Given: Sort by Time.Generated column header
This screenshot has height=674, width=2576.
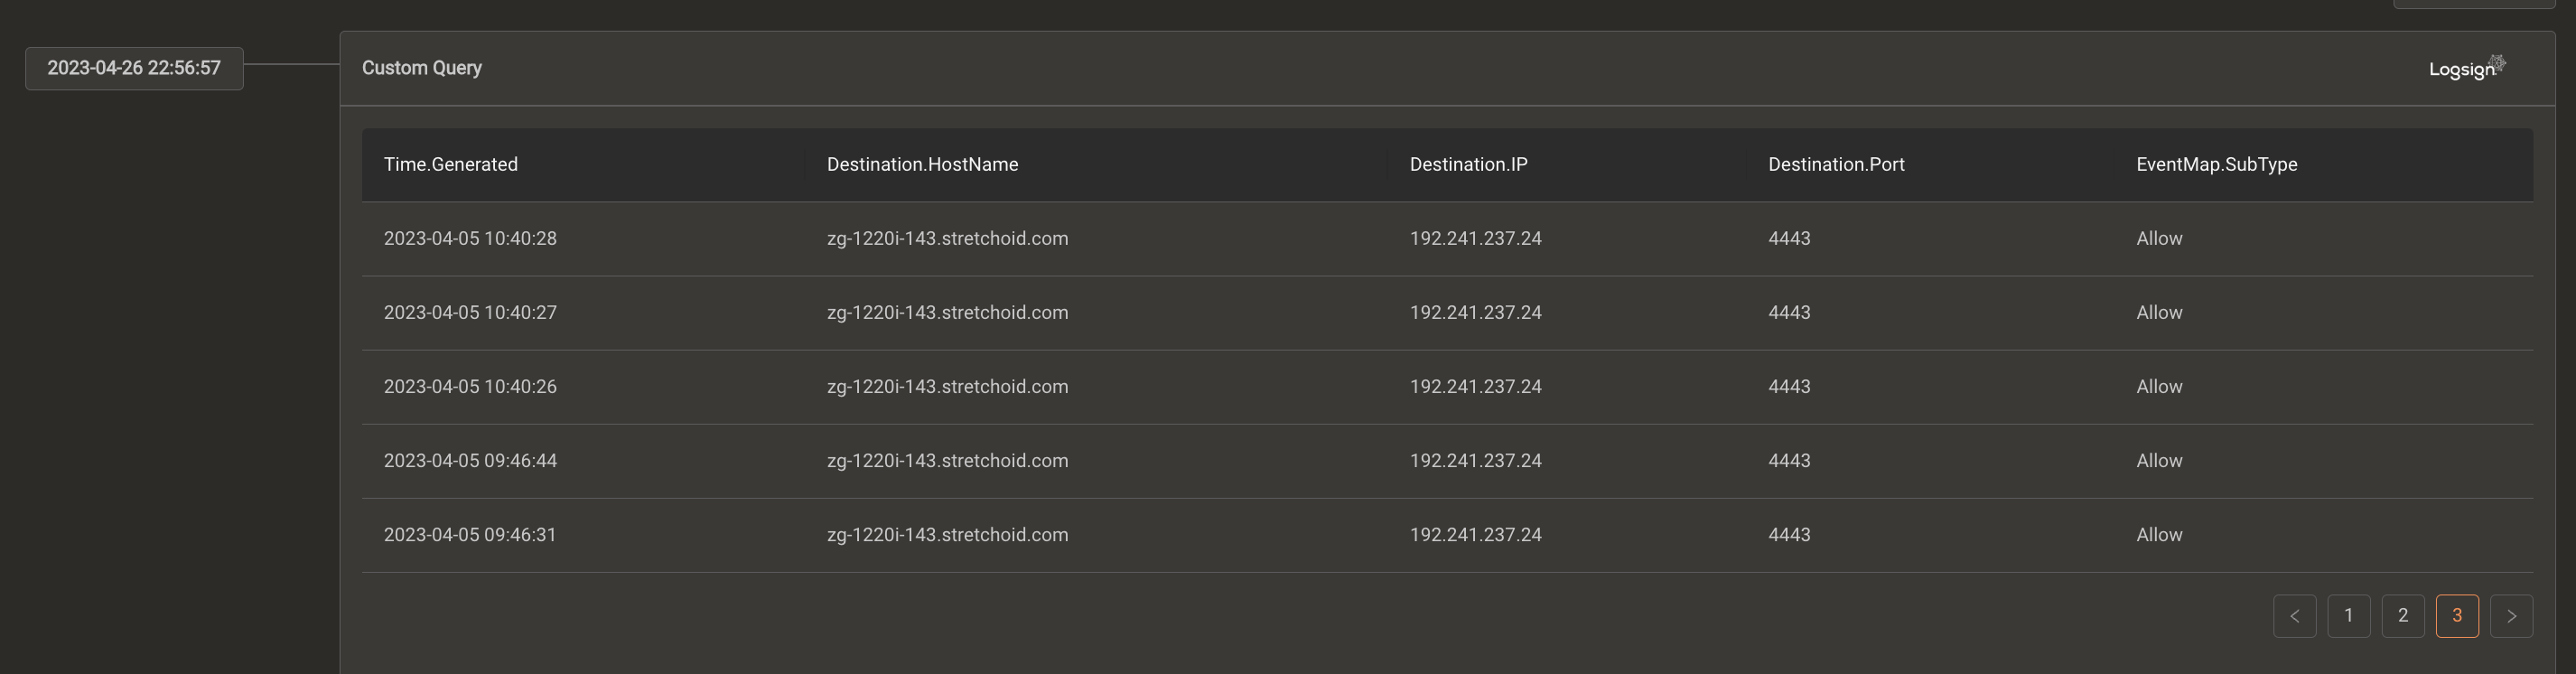Looking at the screenshot, I should coord(451,164).
